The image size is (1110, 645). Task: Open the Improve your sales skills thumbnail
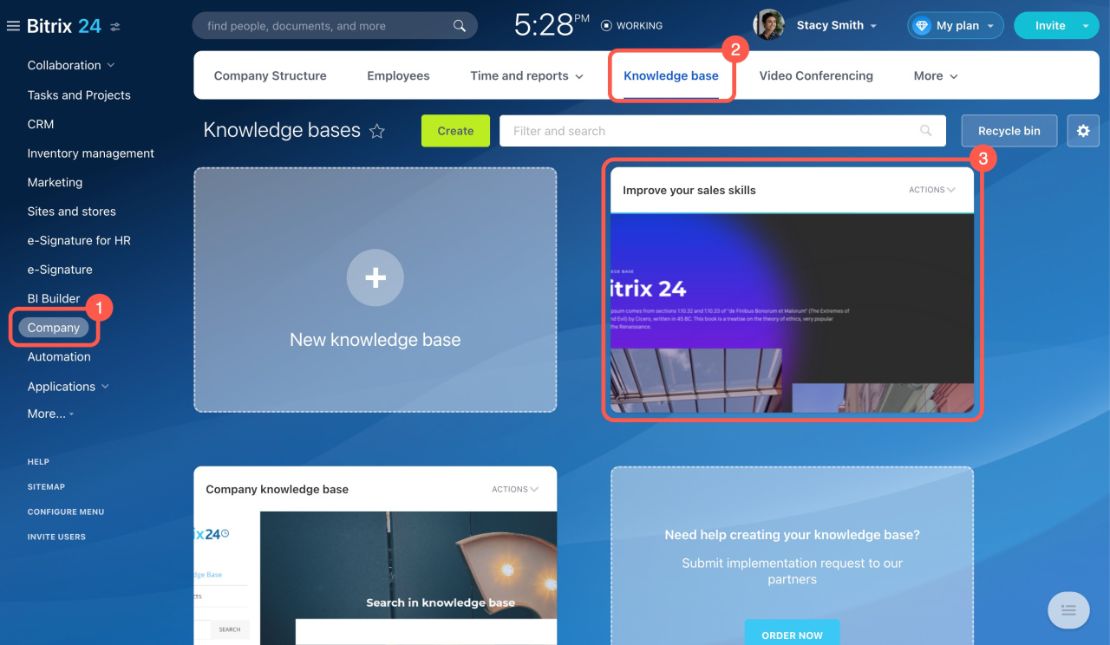792,313
